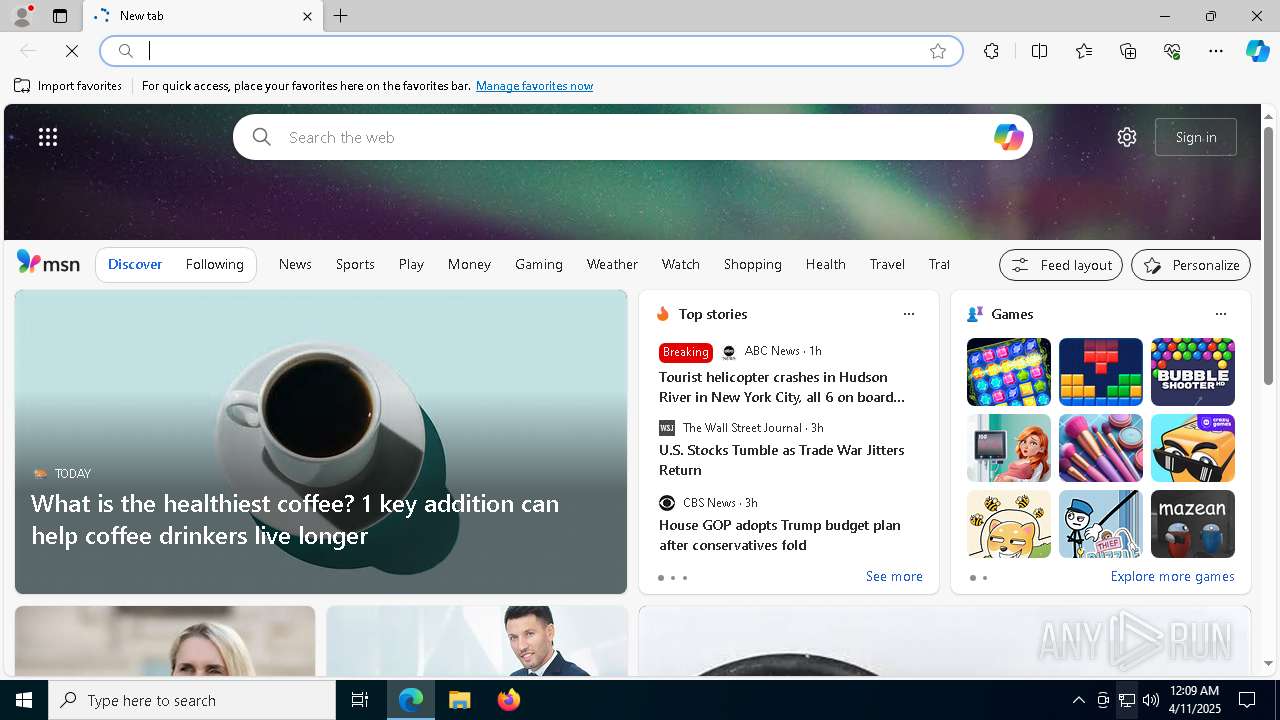Image resolution: width=1280 pixels, height=720 pixels.
Task: Open the U.S. Stocks Tumble story
Action: coord(782,460)
